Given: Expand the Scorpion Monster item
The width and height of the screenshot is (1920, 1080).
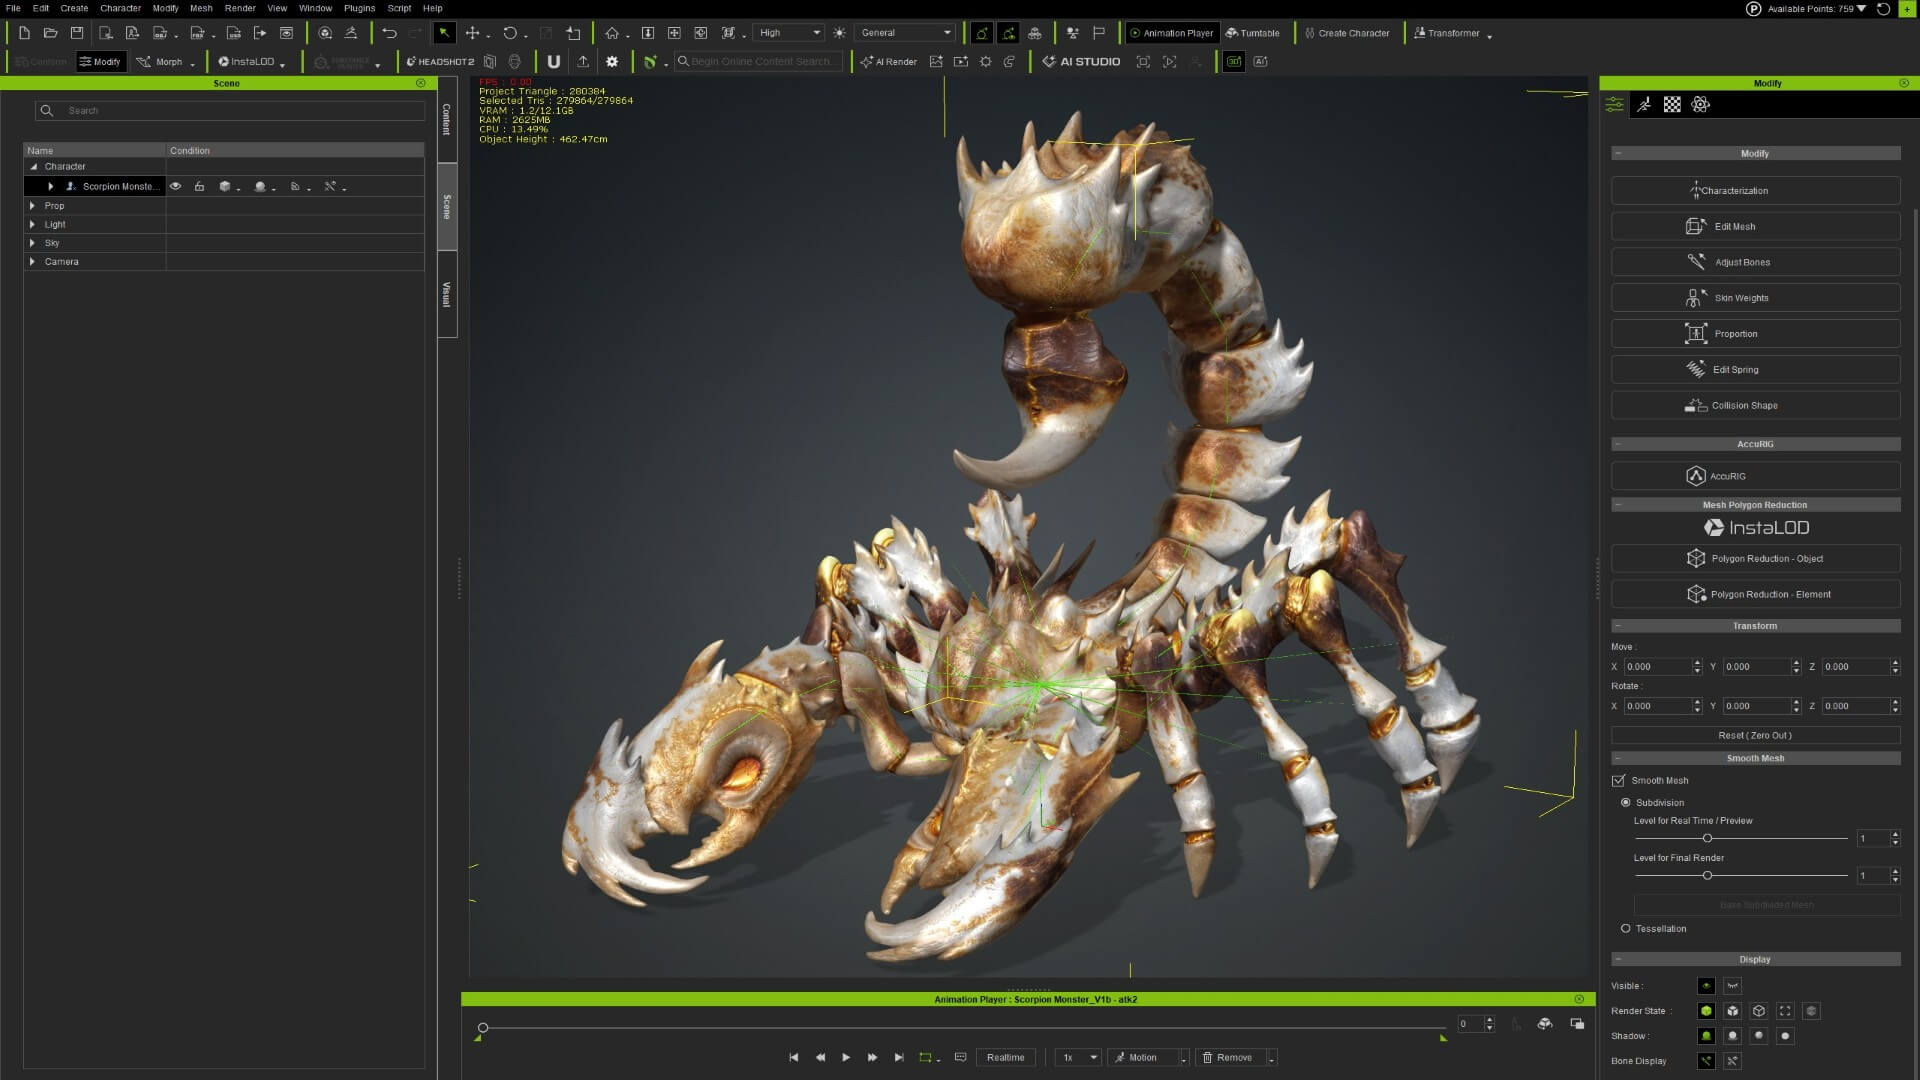Looking at the screenshot, I should 51,187.
